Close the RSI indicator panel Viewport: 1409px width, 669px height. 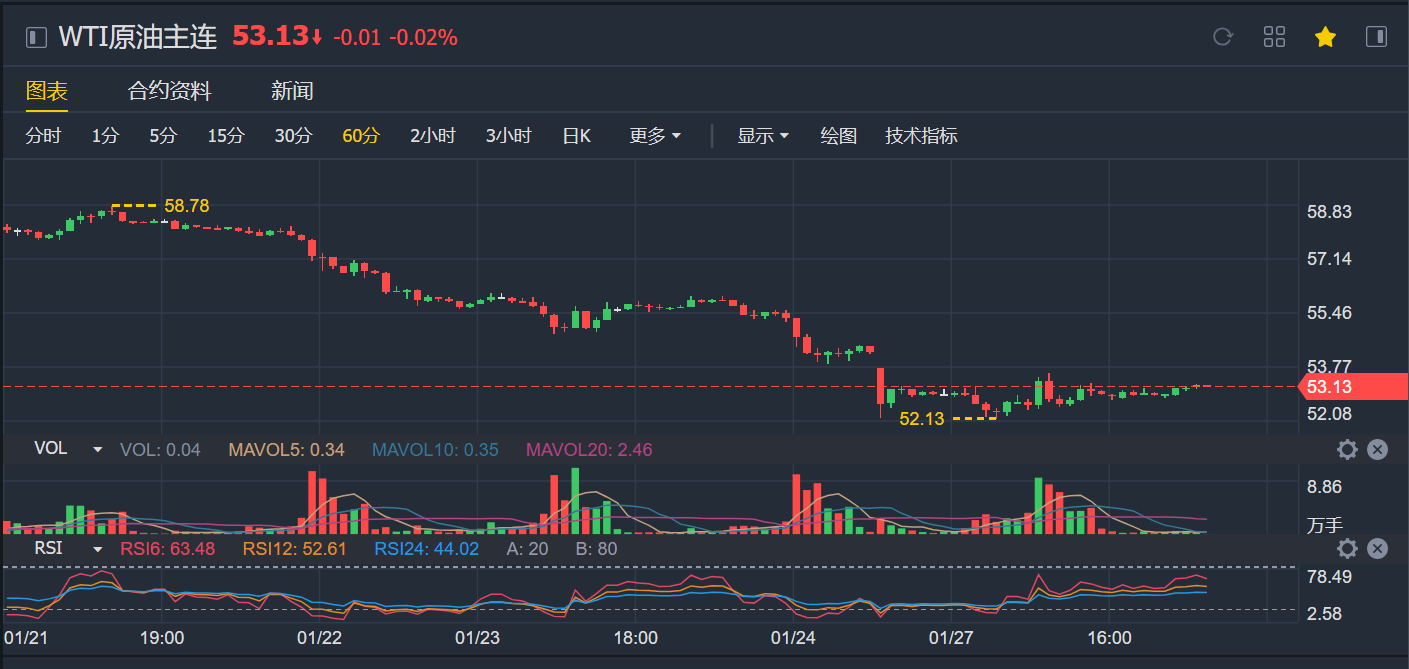(x=1377, y=548)
